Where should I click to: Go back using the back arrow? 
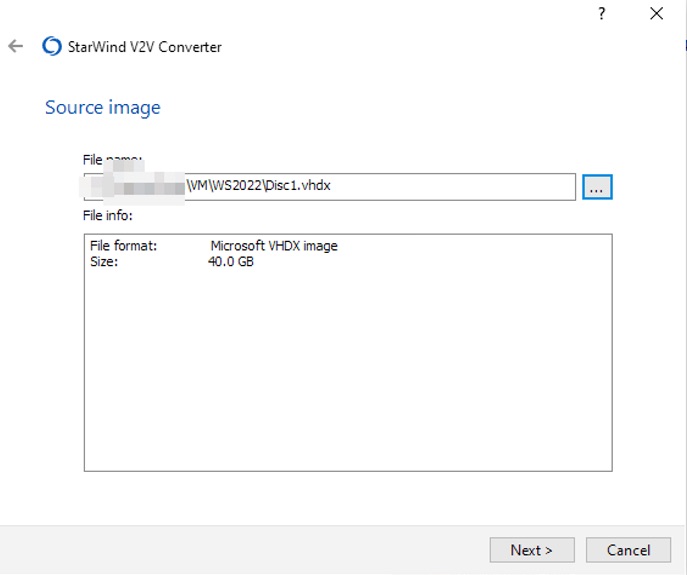[15, 46]
